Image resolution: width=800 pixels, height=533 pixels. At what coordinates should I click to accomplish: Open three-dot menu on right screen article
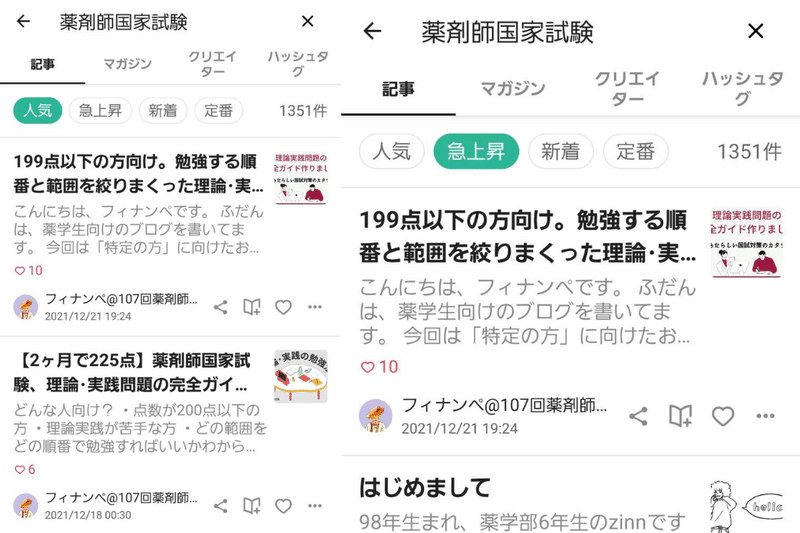(765, 416)
